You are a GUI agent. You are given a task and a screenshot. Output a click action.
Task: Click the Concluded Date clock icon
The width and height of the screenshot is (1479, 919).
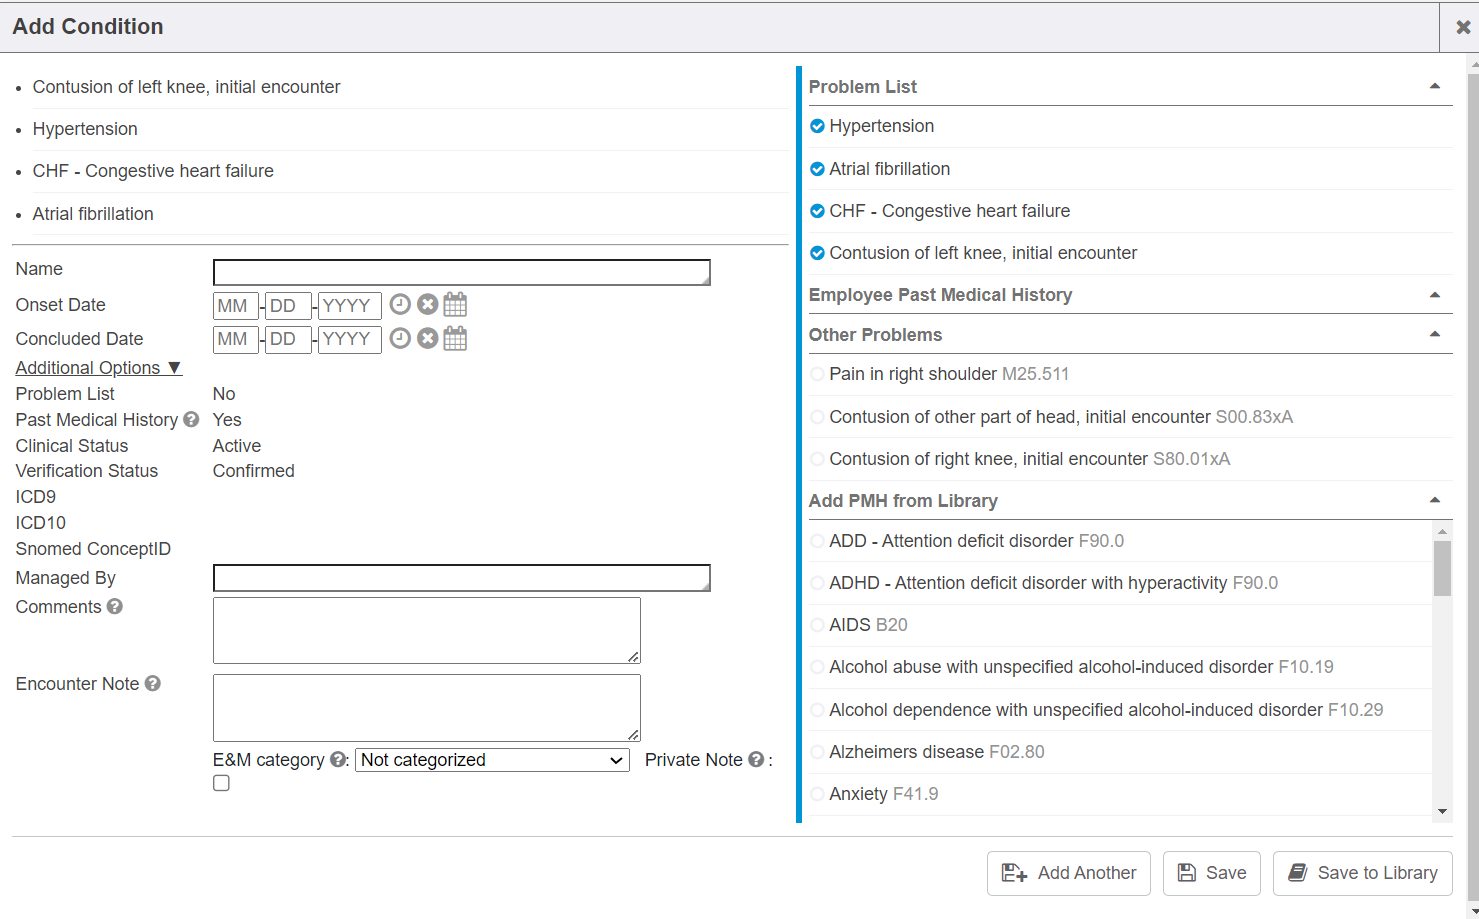[400, 339]
